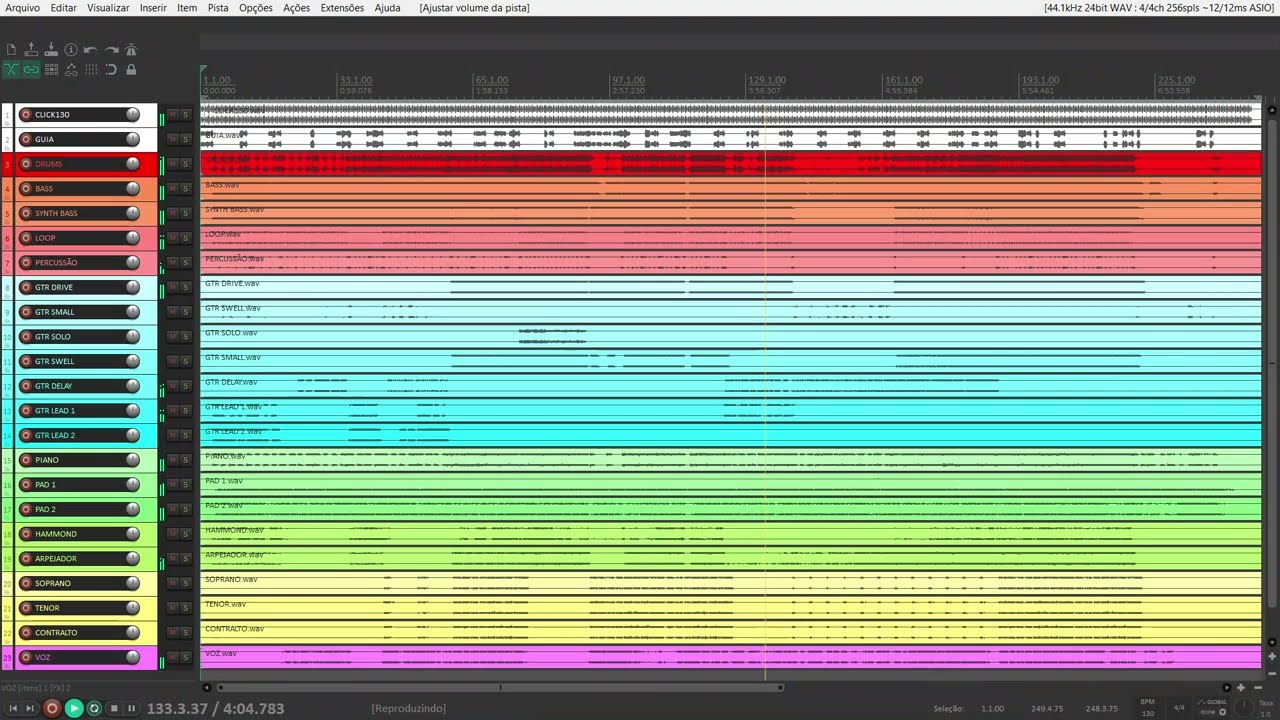
Task: Go to project start transport button
Action: [x=13, y=708]
